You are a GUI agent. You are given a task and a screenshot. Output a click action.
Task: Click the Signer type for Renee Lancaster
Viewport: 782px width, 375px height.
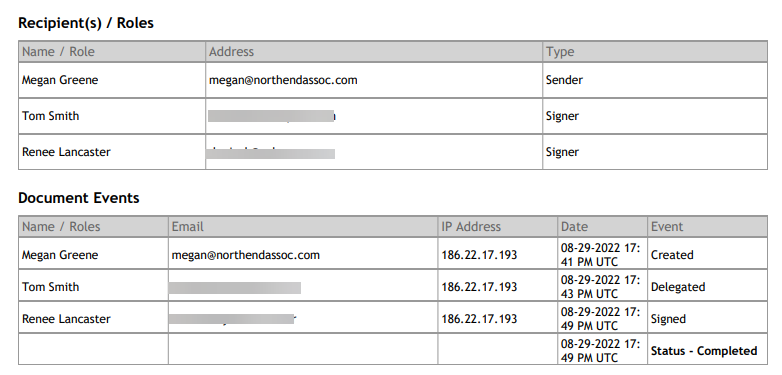coord(562,152)
